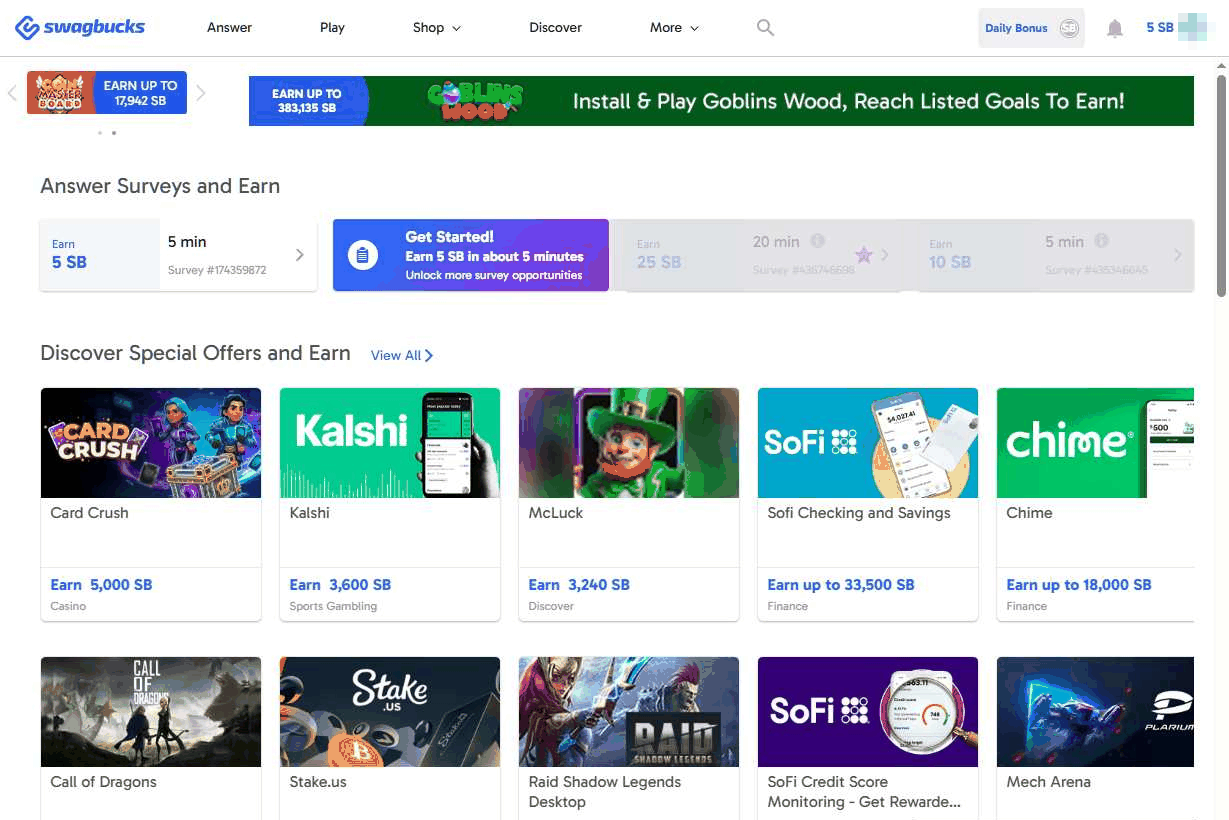Open the Swagbucks home logo
This screenshot has height=820, width=1229.
[80, 27]
